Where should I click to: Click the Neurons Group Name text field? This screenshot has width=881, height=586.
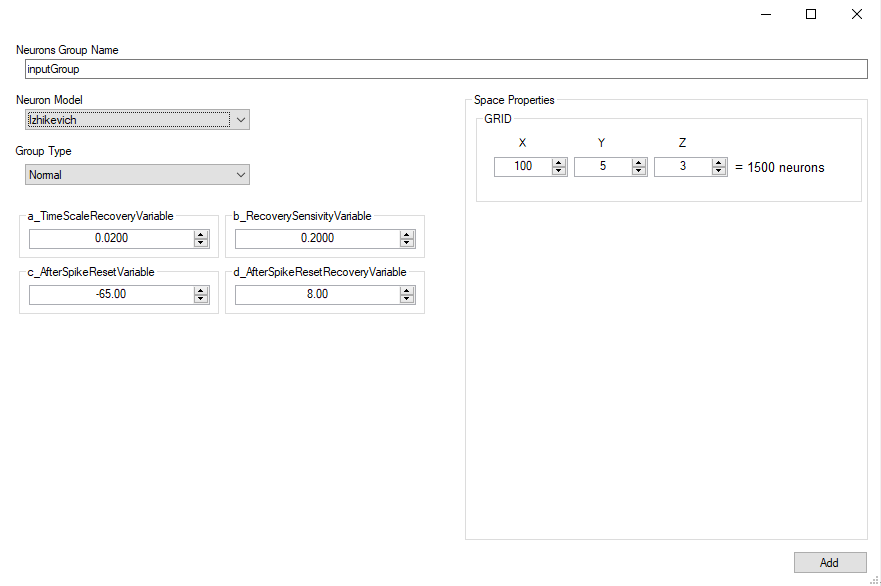pyautogui.click(x=445, y=69)
